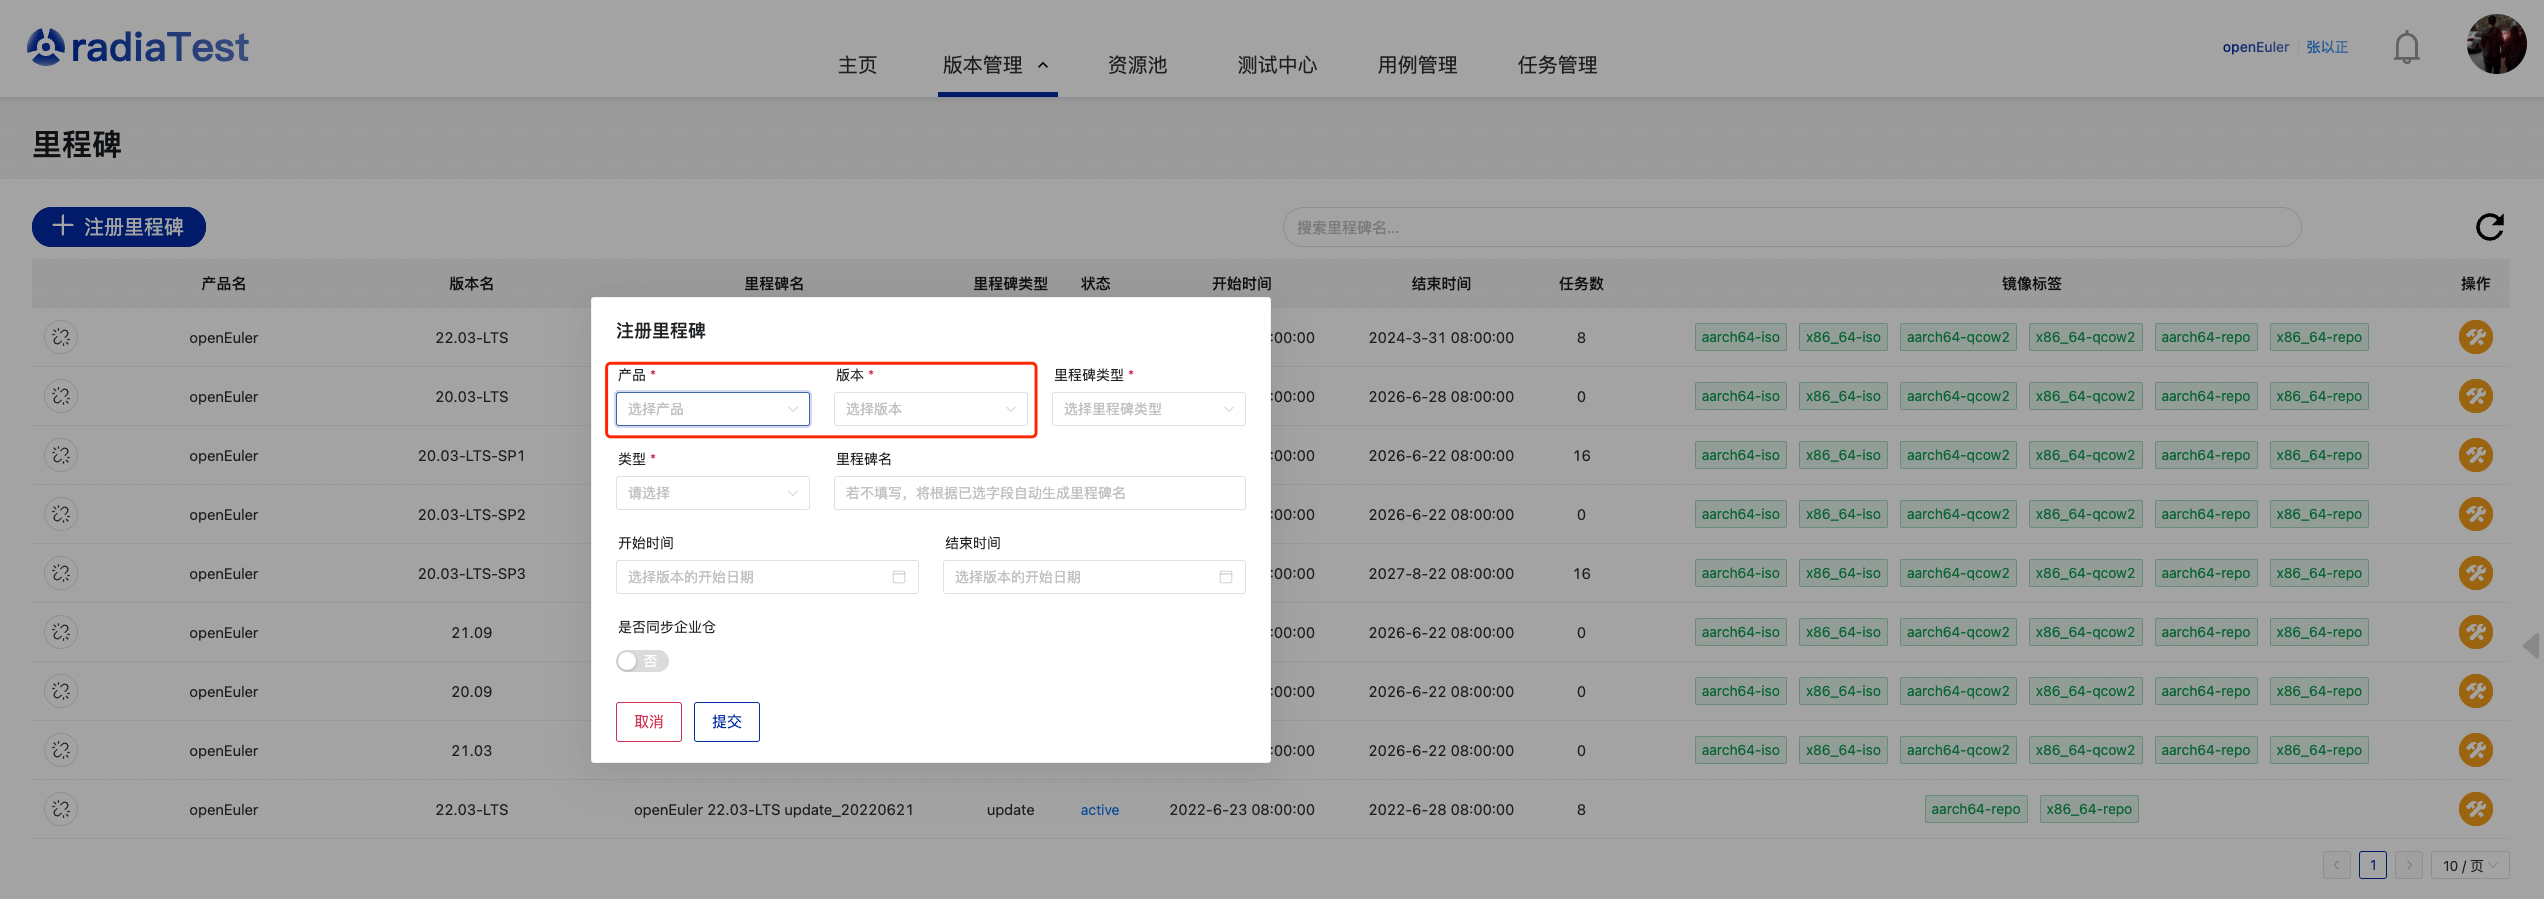This screenshot has width=2544, height=899.
Task: Open the 选择产品 product dropdown
Action: tap(712, 409)
